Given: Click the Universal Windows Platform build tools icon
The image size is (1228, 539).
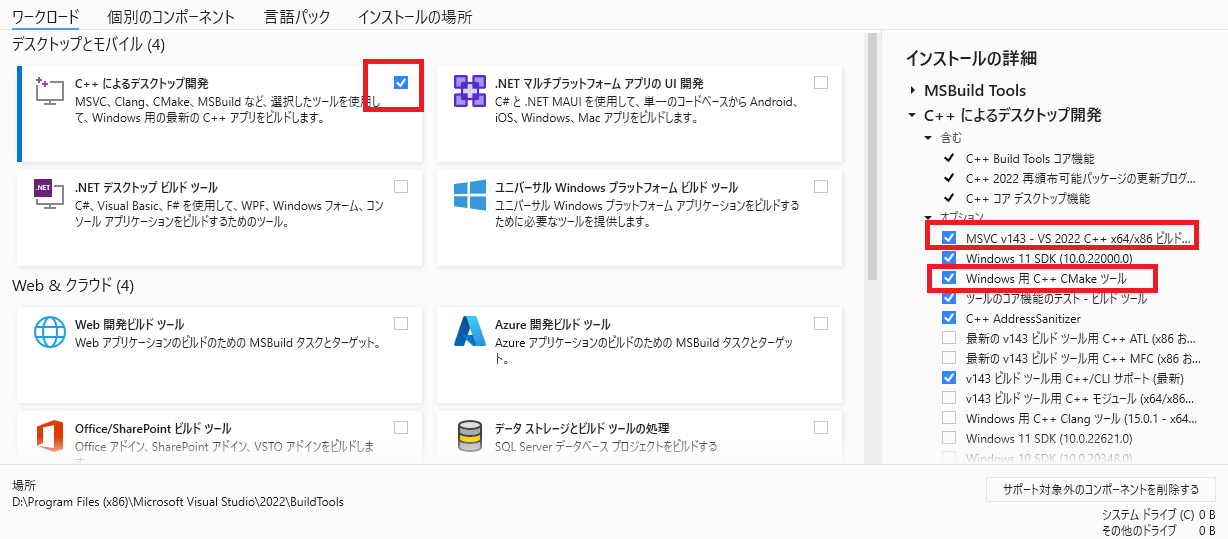Looking at the screenshot, I should pos(469,195).
